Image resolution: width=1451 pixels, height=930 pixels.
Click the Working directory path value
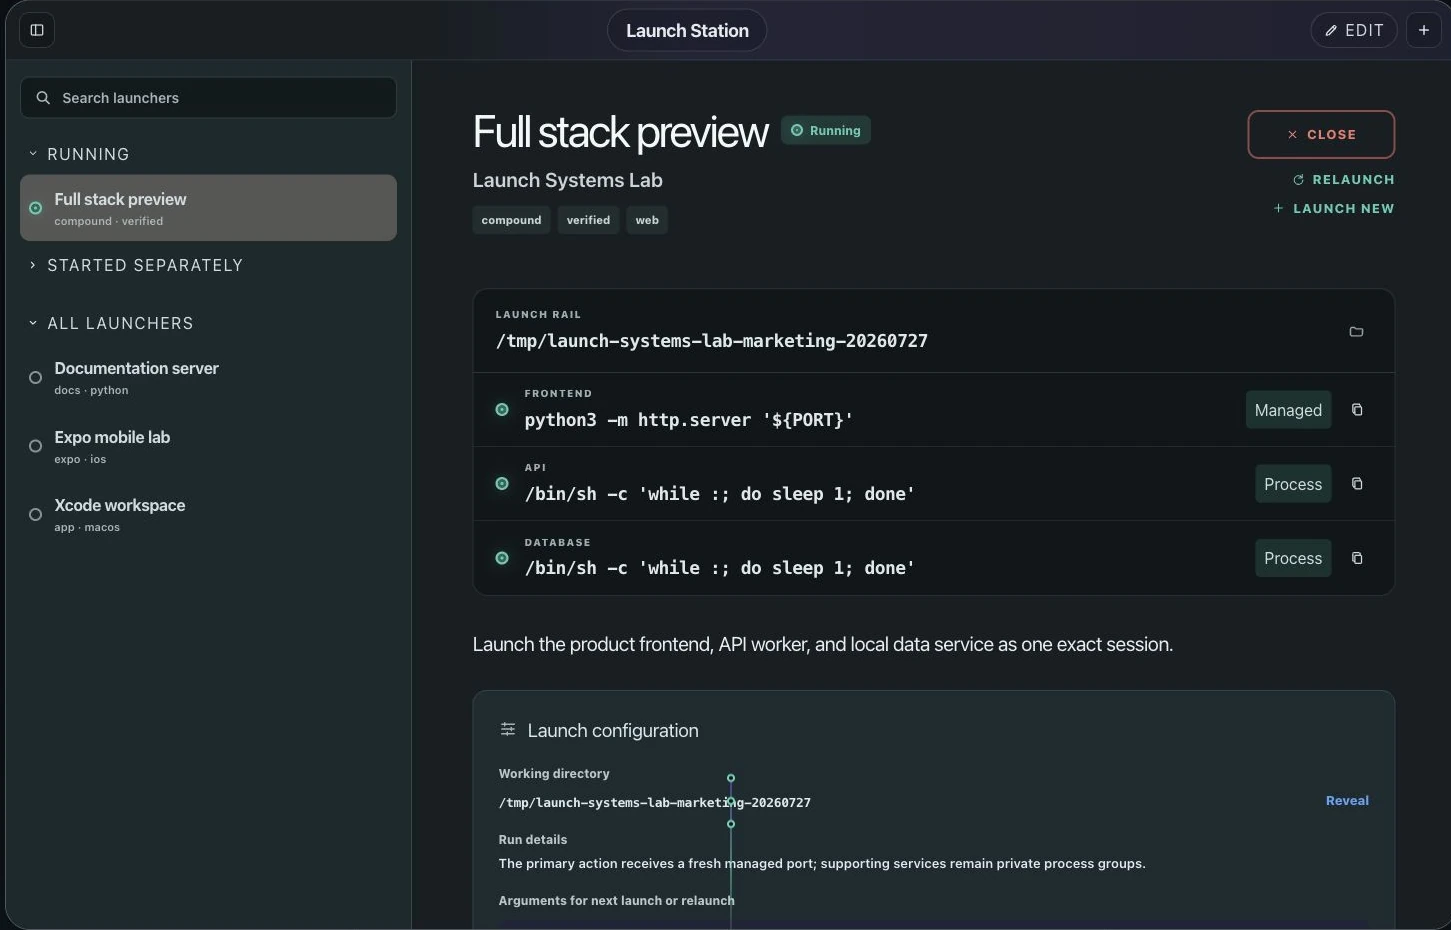pyautogui.click(x=655, y=803)
